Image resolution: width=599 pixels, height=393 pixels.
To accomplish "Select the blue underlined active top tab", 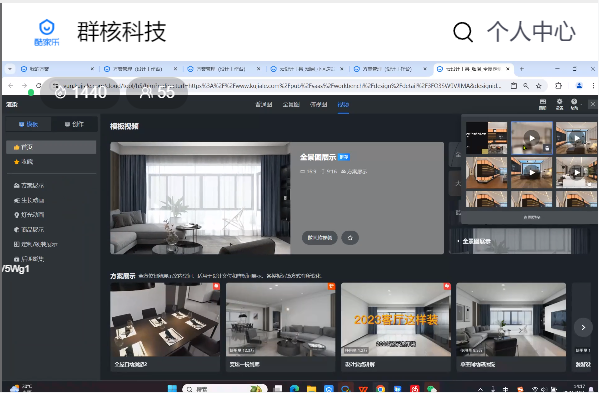I will coord(343,105).
